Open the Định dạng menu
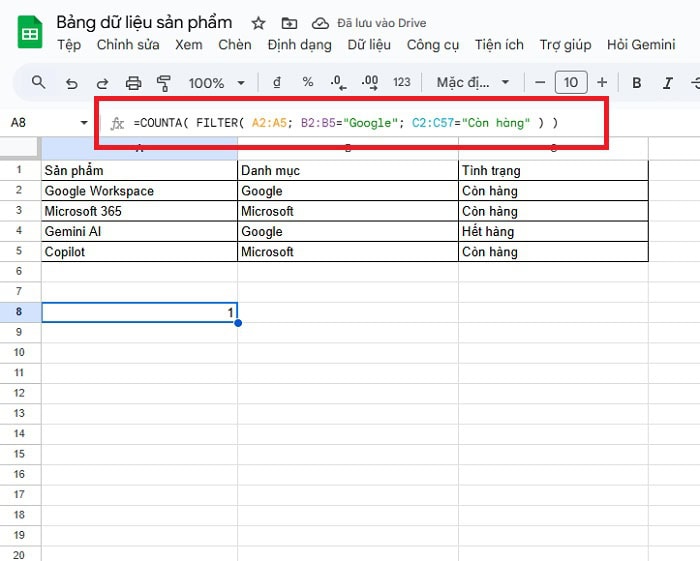Screen dimensions: 700x561 coord(300,45)
